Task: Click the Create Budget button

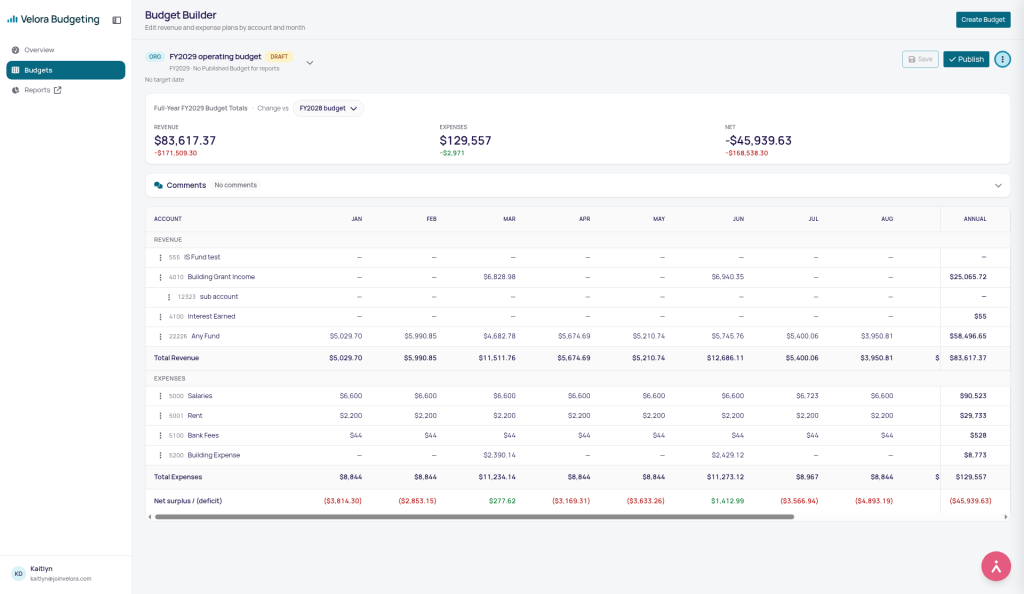Action: (x=983, y=20)
